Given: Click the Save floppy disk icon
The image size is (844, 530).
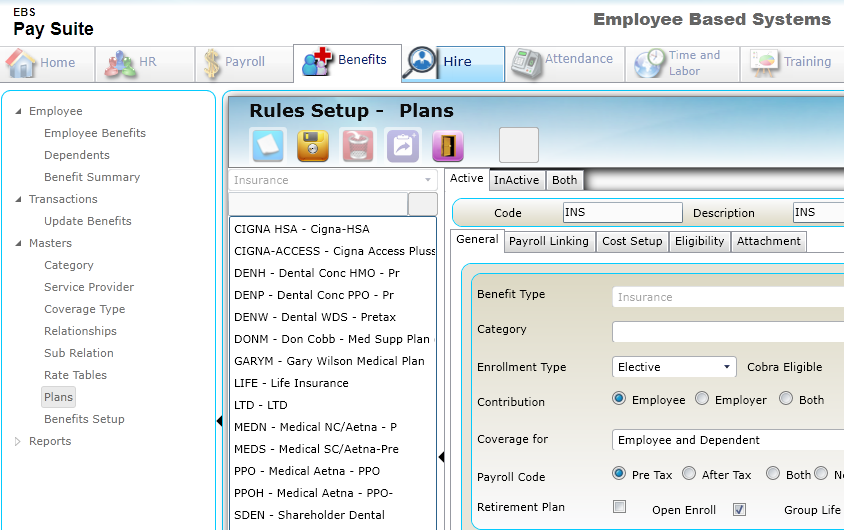Looking at the screenshot, I should (313, 146).
